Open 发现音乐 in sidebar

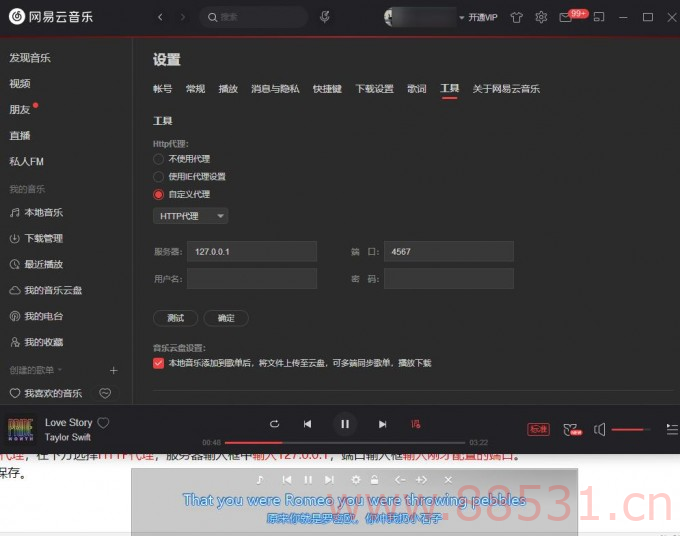click(x=30, y=58)
